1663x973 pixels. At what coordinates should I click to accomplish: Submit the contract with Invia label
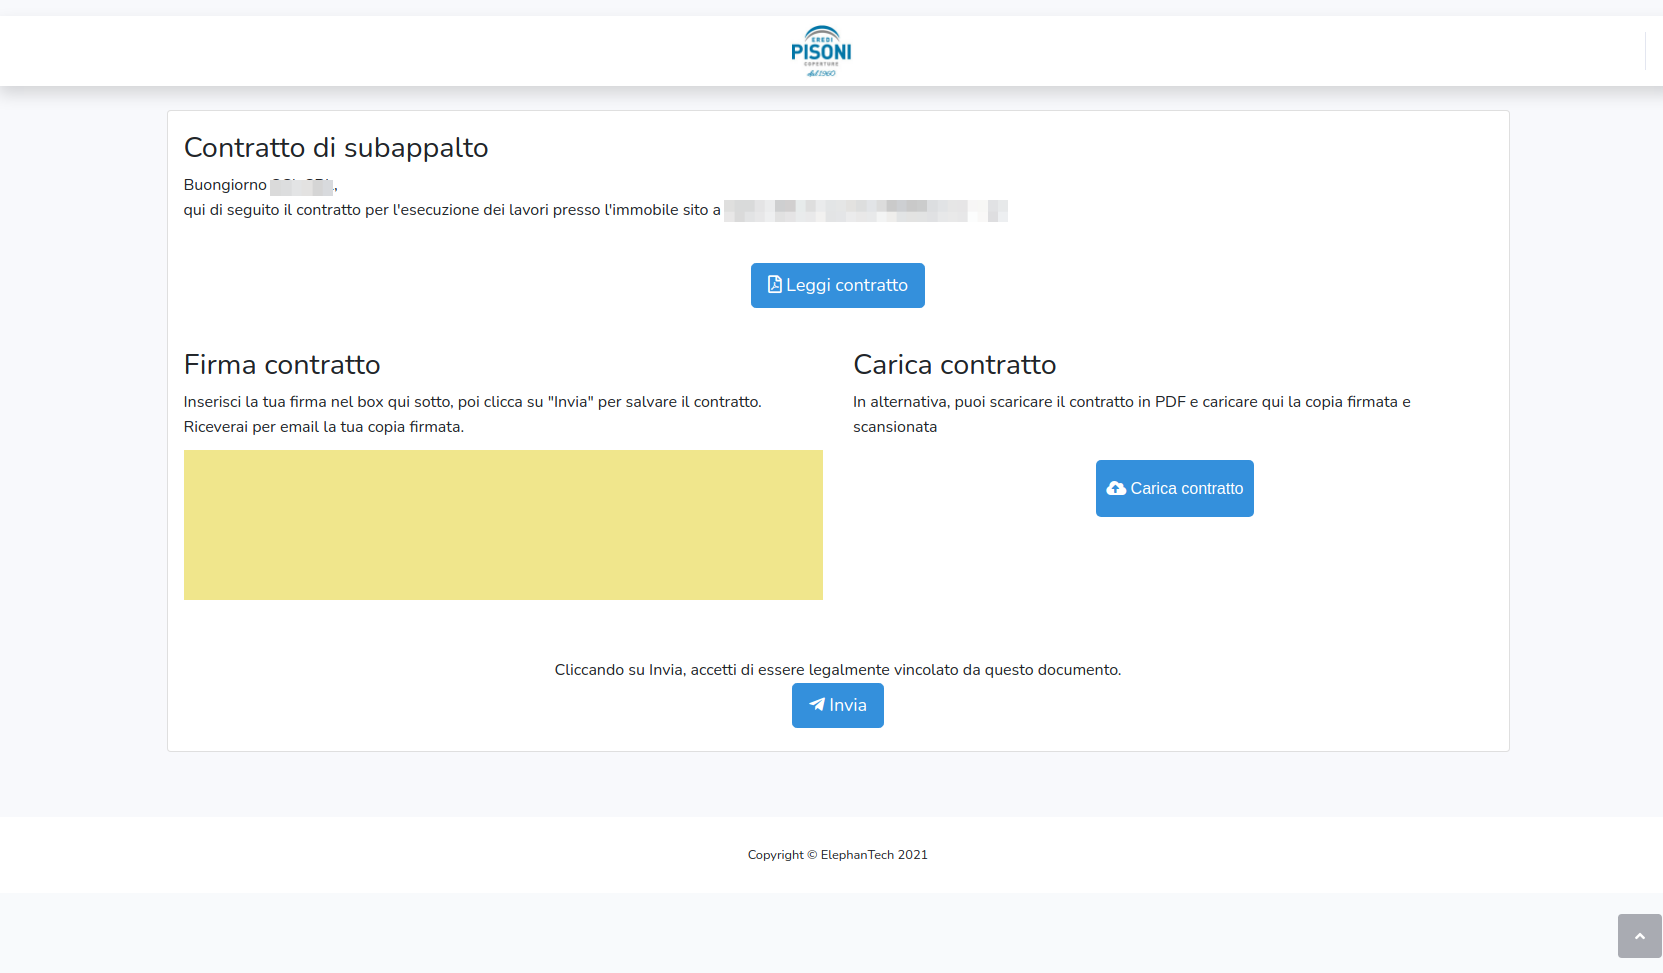(848, 706)
